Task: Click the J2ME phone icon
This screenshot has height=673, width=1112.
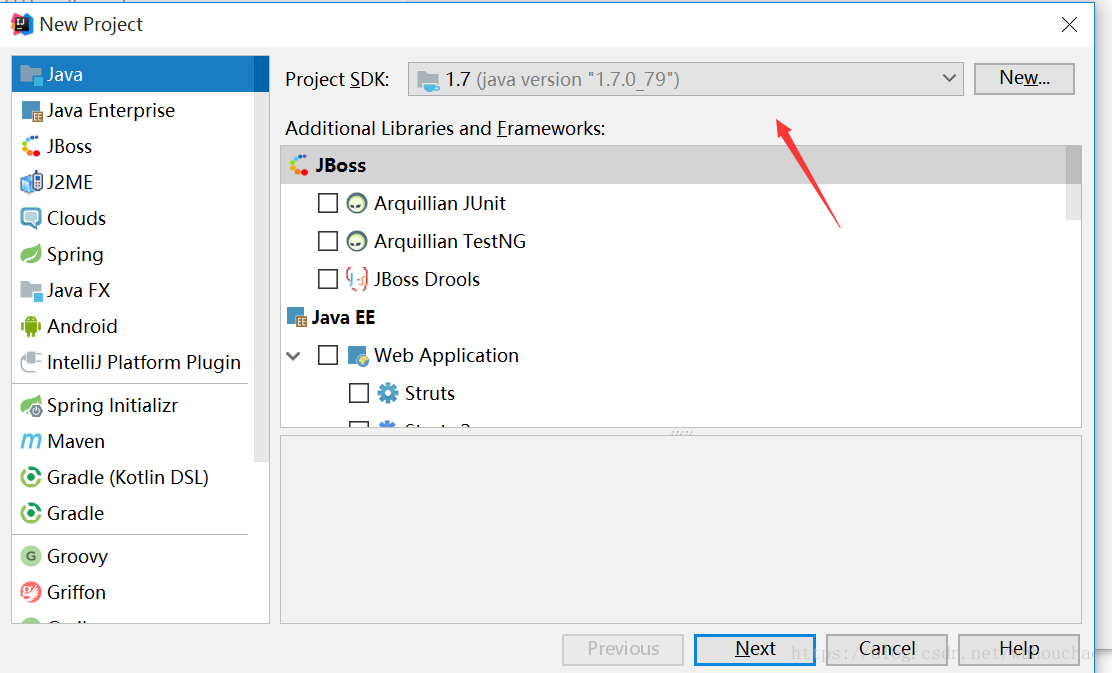Action: (x=31, y=182)
